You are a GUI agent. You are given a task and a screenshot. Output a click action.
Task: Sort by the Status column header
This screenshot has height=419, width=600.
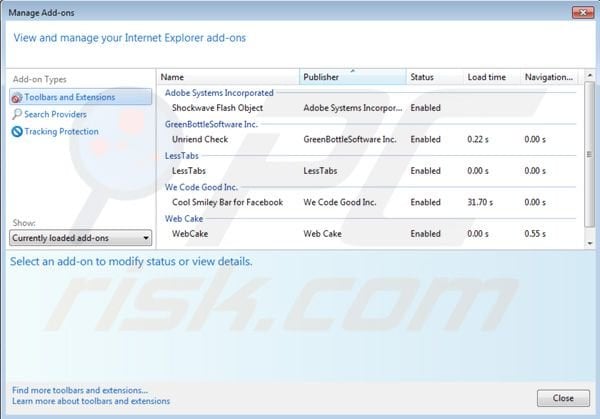435,77
